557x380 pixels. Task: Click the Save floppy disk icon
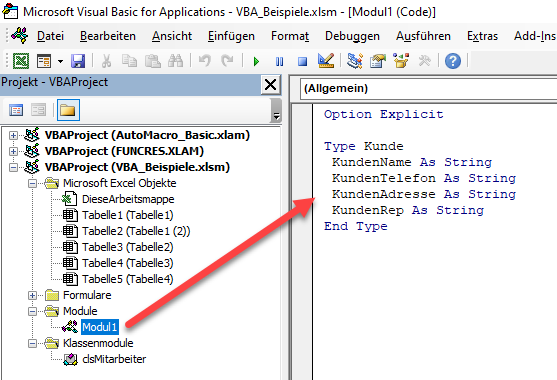78,61
